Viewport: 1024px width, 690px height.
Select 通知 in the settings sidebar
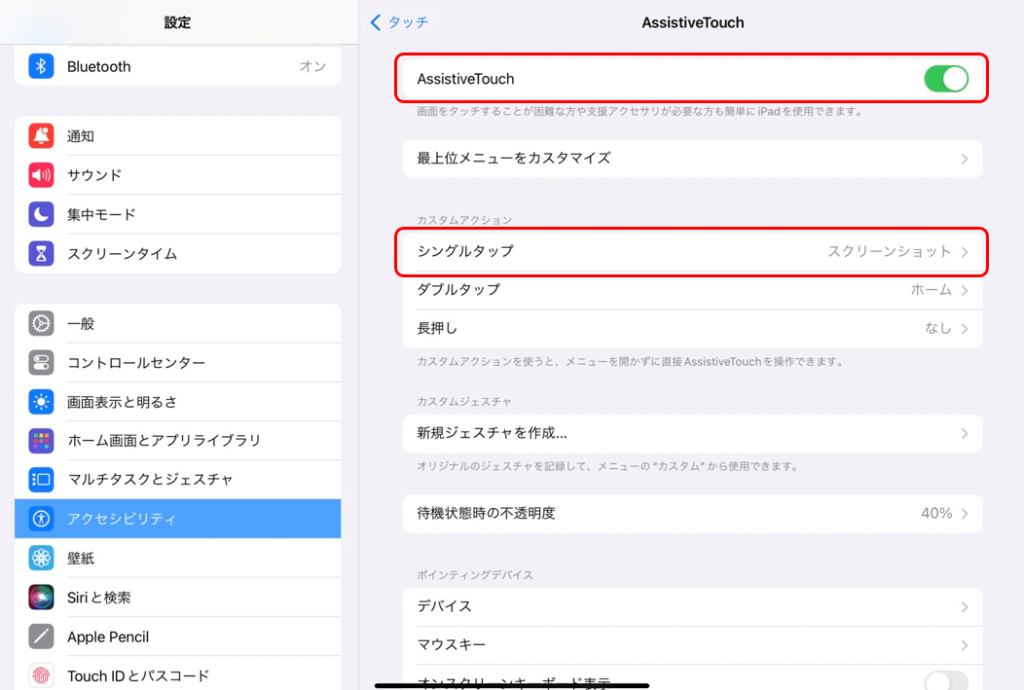tap(178, 136)
